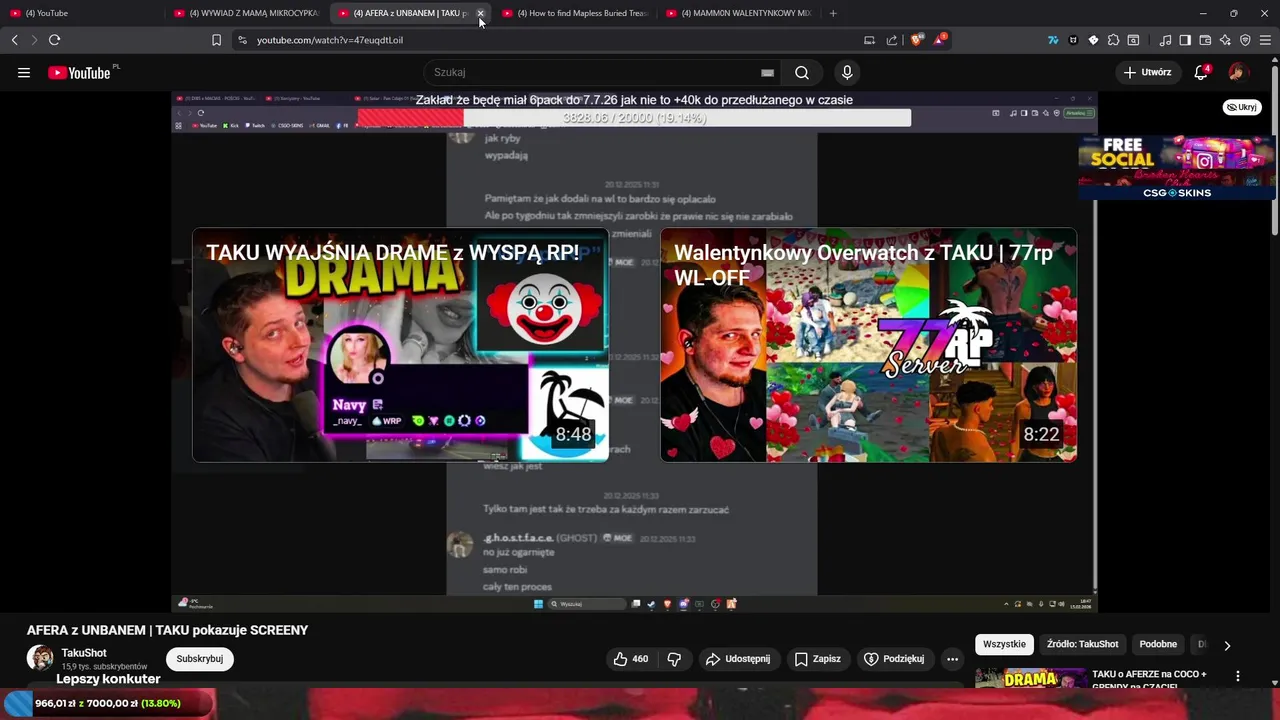The image size is (1280, 720).
Task: Select the Podobne filter chip
Action: (1158, 644)
